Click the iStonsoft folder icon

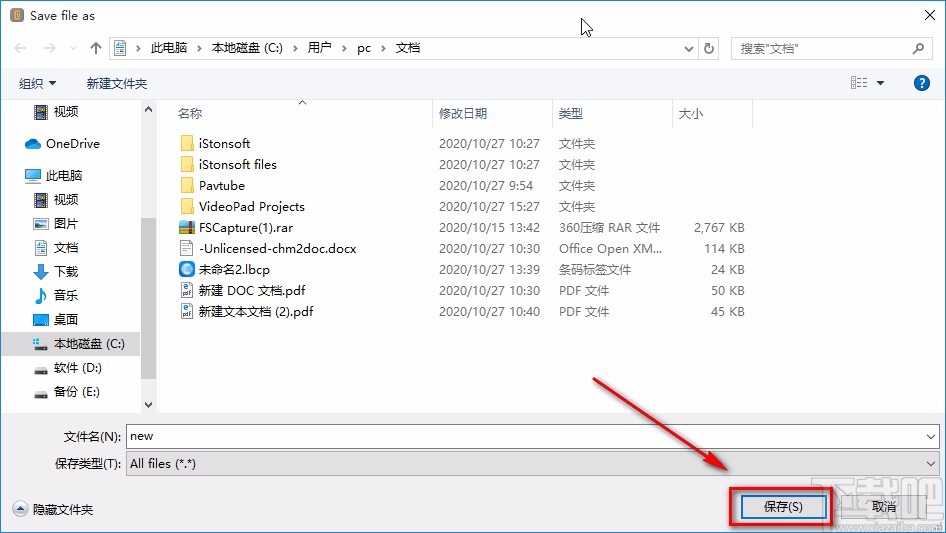click(187, 144)
